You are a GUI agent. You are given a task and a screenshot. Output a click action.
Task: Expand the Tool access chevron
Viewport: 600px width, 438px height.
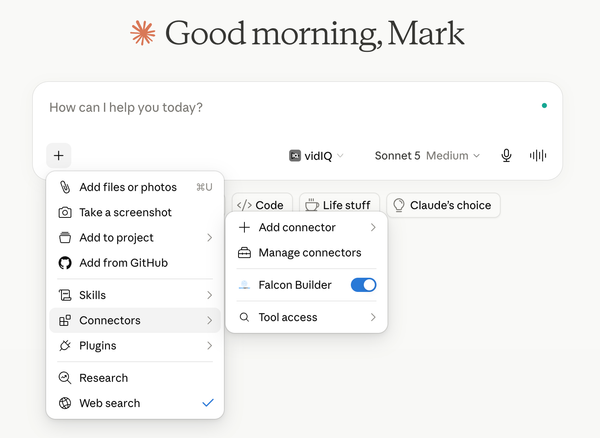[x=373, y=317]
